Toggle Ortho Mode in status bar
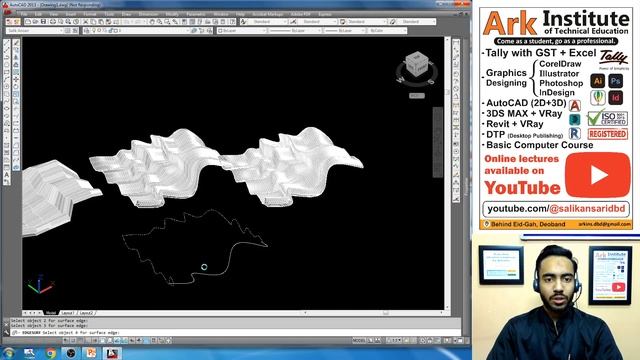This screenshot has height=360, width=640. pos(88,340)
